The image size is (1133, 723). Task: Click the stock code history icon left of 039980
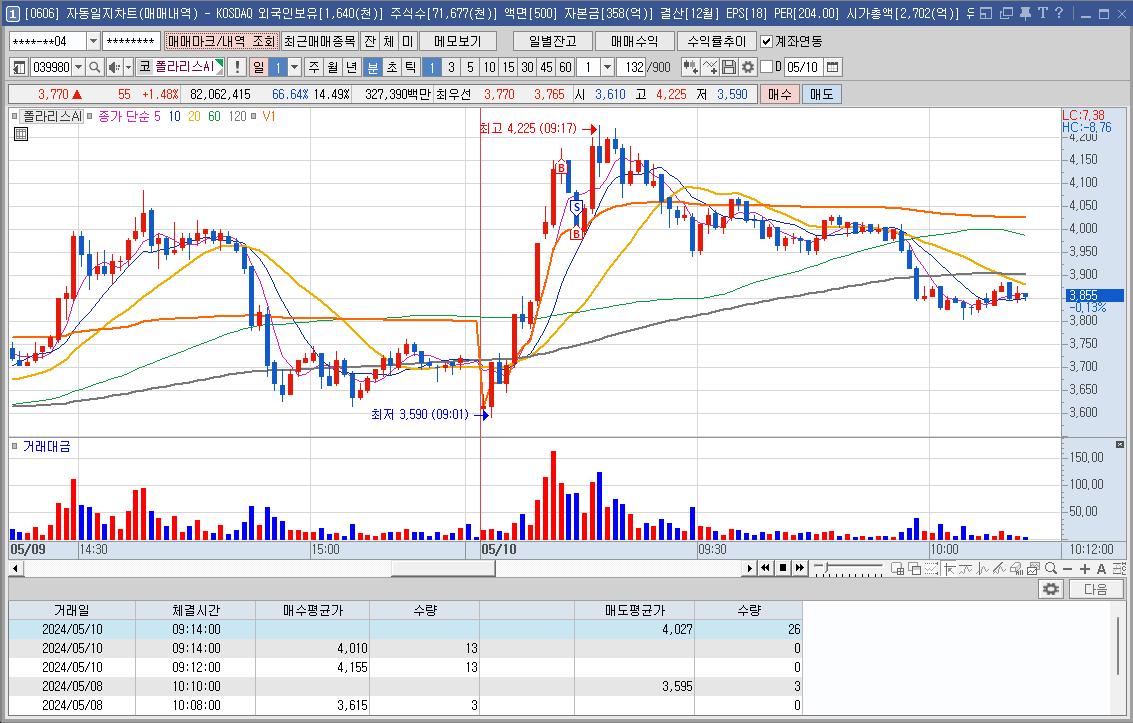20,67
